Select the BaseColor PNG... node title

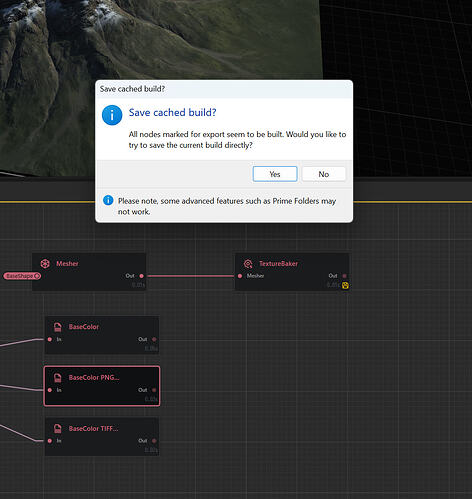[x=94, y=378]
